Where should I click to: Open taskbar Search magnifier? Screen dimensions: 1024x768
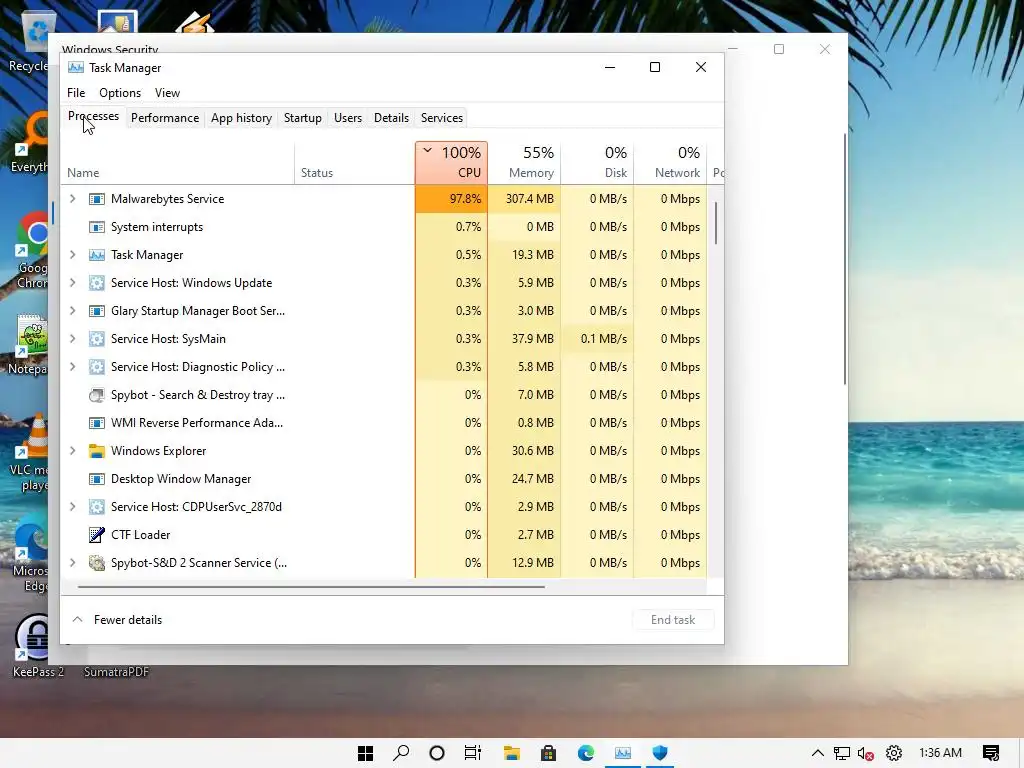pos(401,753)
